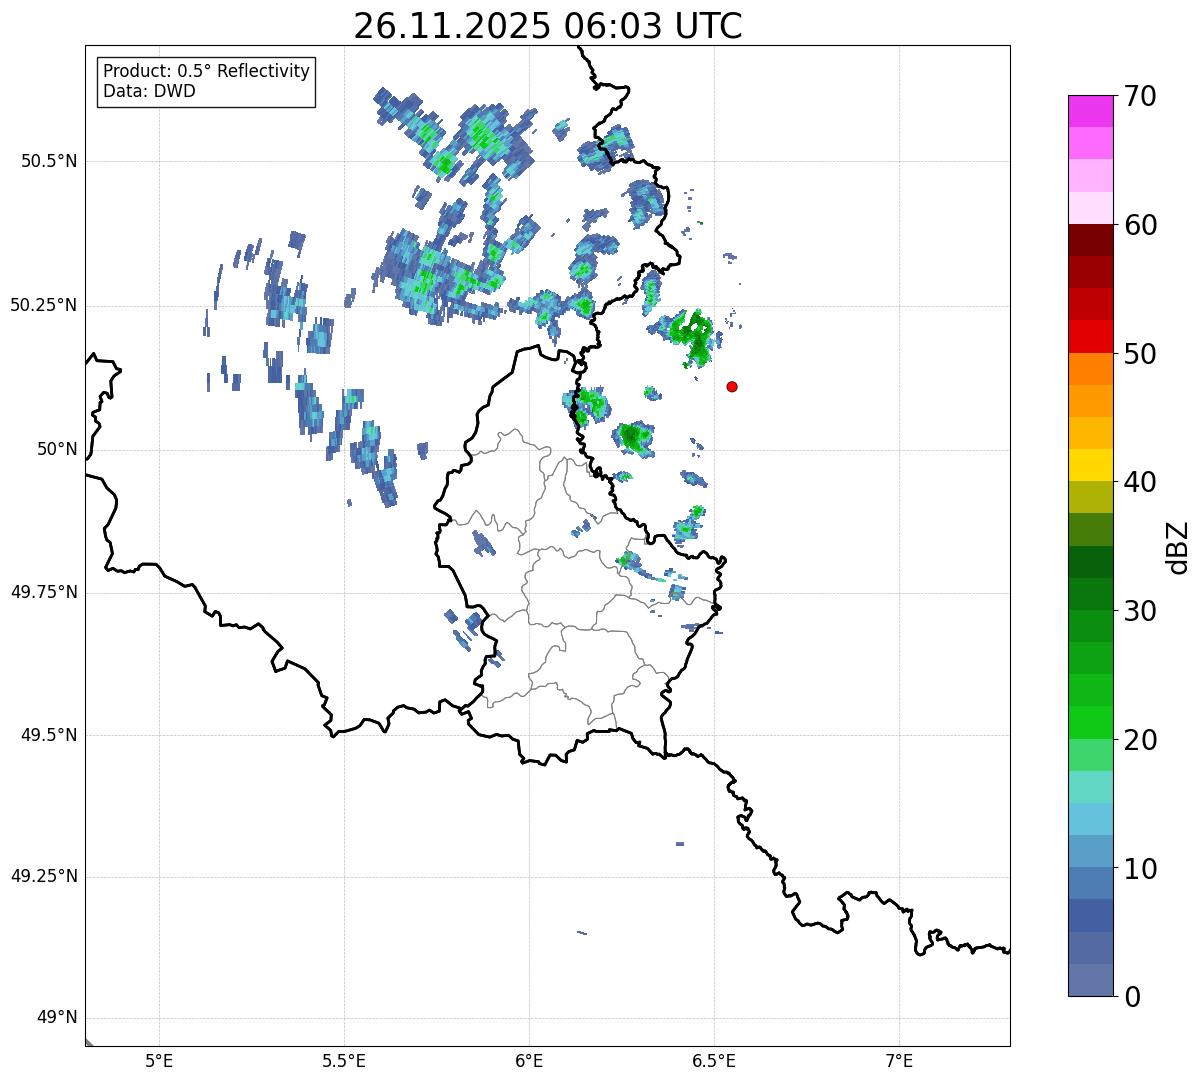Click the bright green colorbar swatch above 20
1202x1081 pixels.
click(1090, 722)
